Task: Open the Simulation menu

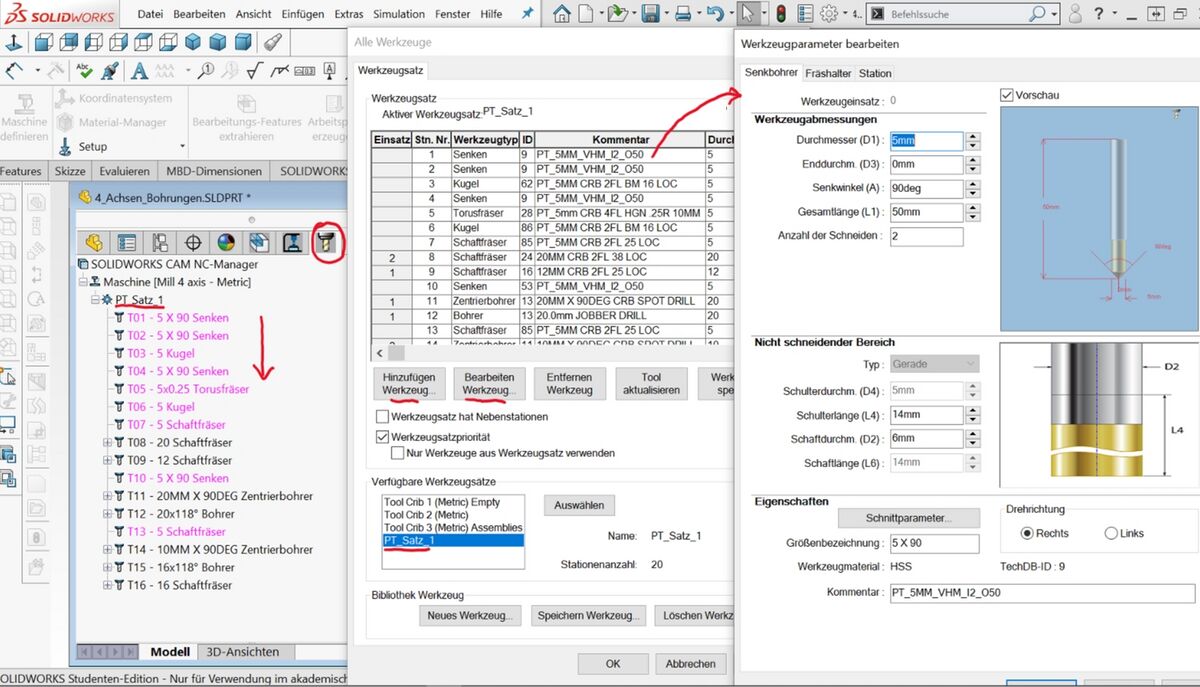Action: [x=399, y=14]
